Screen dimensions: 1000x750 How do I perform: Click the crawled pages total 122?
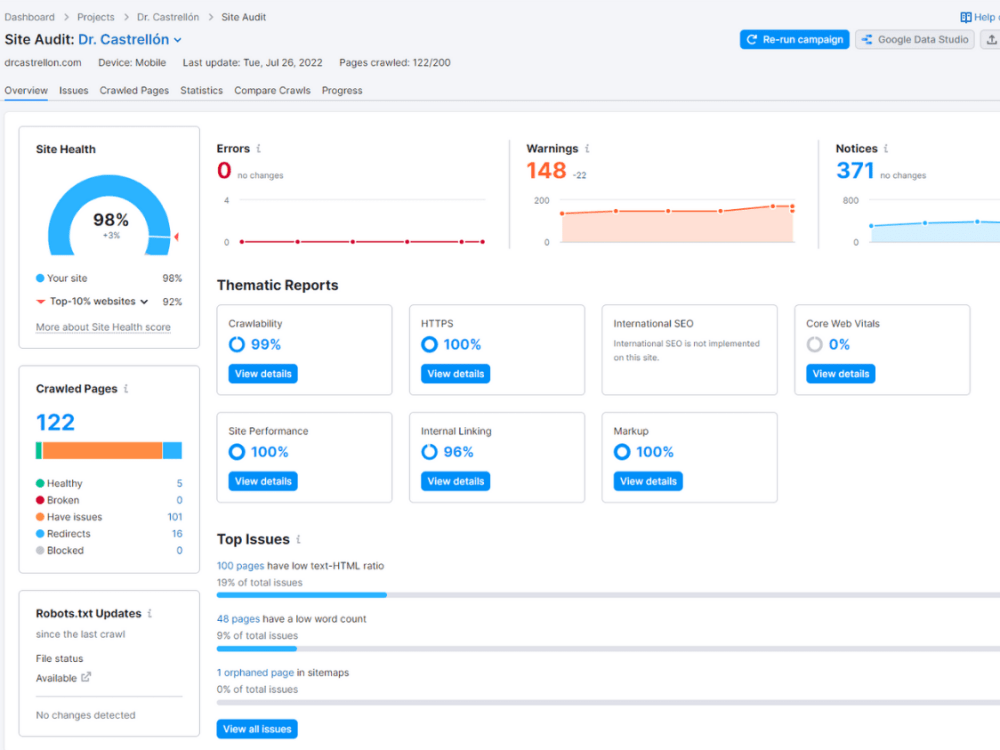[x=55, y=422]
